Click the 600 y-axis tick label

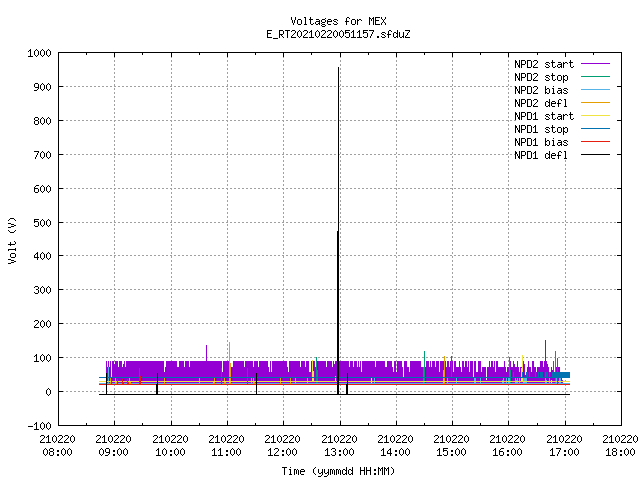click(x=42, y=189)
